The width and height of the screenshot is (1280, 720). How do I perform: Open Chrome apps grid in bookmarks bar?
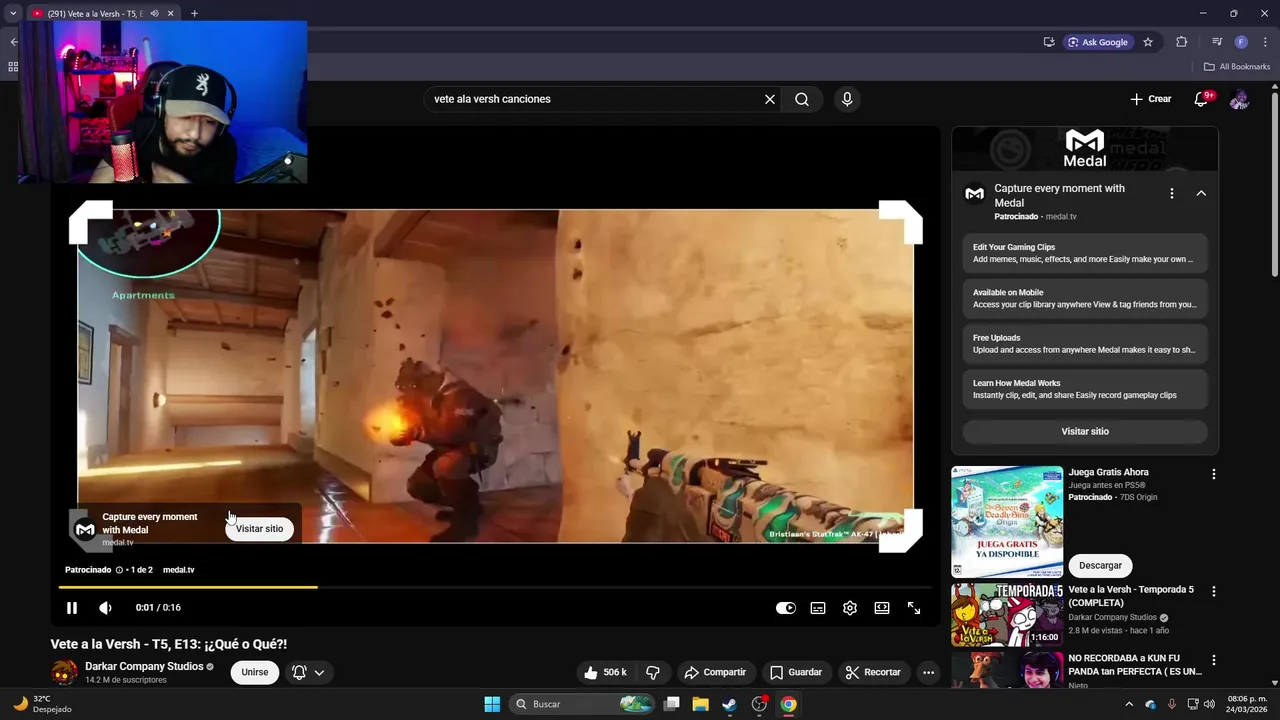[13, 67]
